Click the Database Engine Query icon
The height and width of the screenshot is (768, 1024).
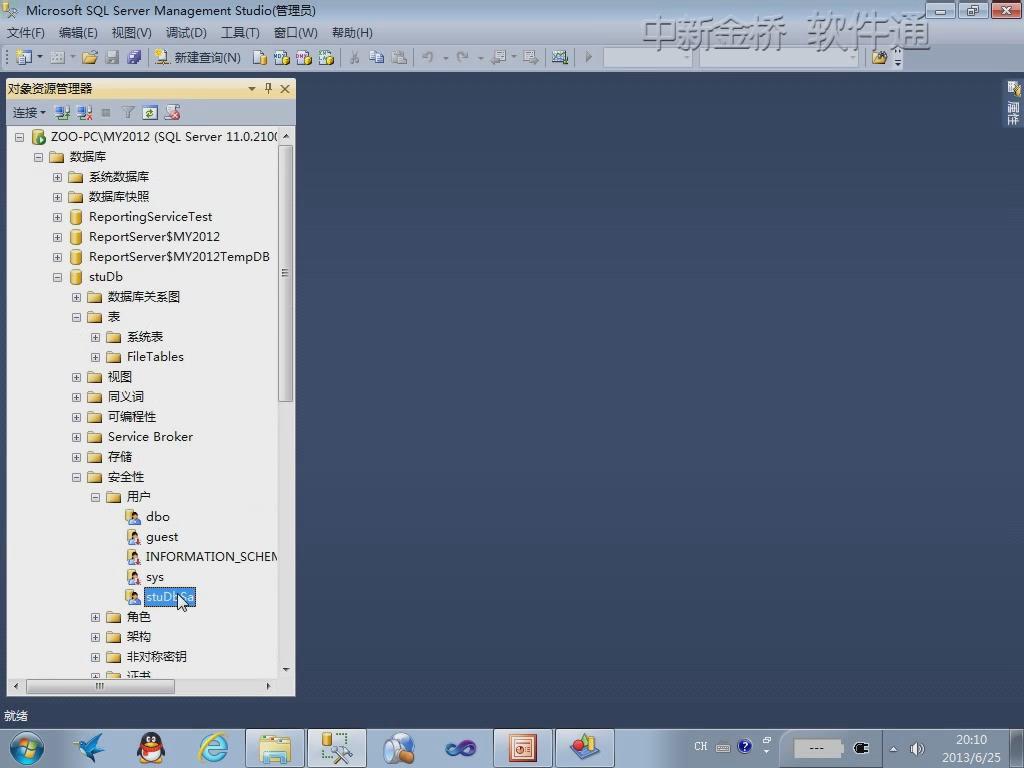[259, 57]
